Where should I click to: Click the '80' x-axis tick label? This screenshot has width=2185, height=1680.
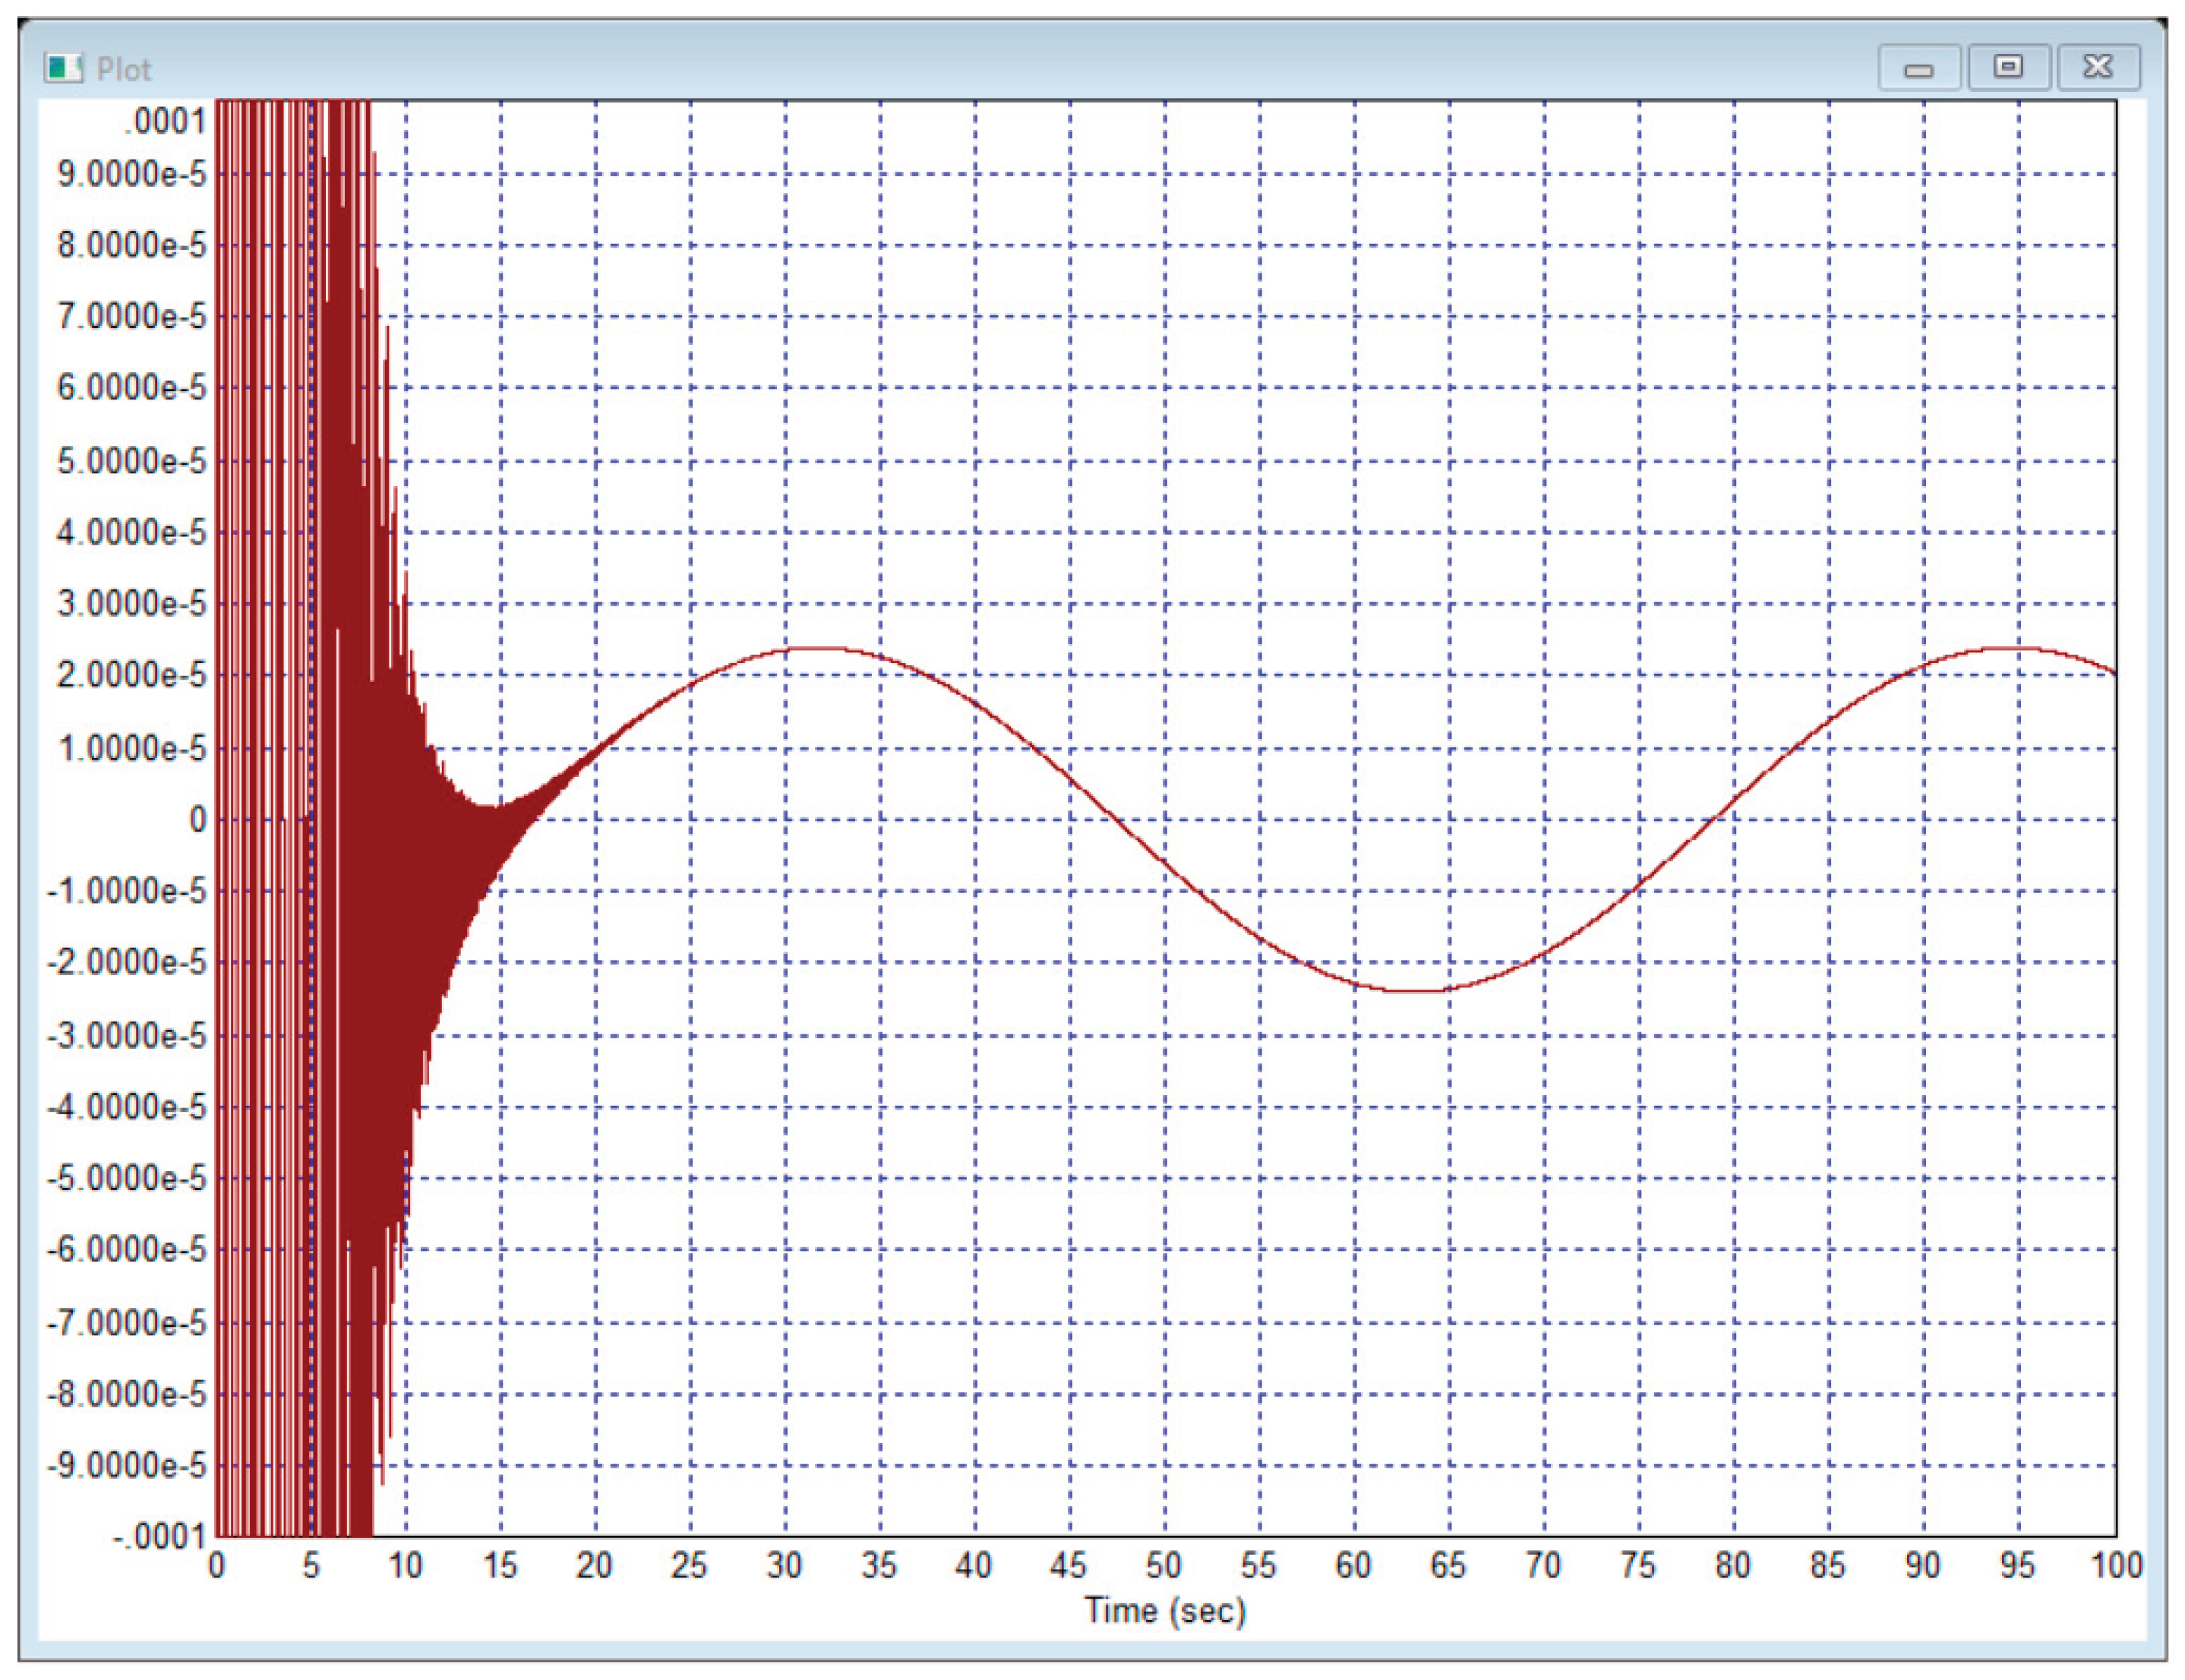(1733, 1565)
